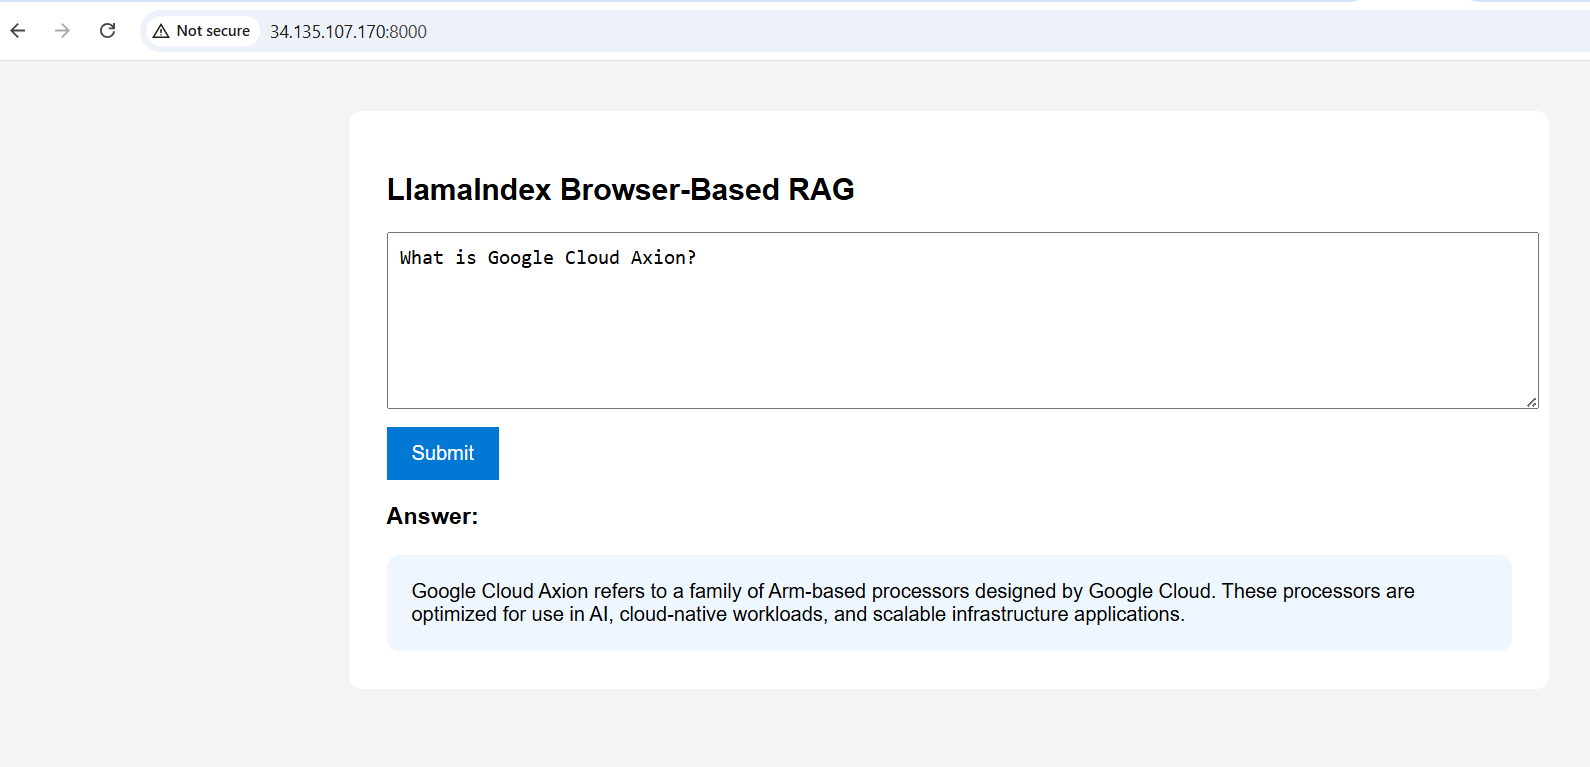Submit the question with the Submit button
This screenshot has width=1590, height=767.
pyautogui.click(x=443, y=453)
